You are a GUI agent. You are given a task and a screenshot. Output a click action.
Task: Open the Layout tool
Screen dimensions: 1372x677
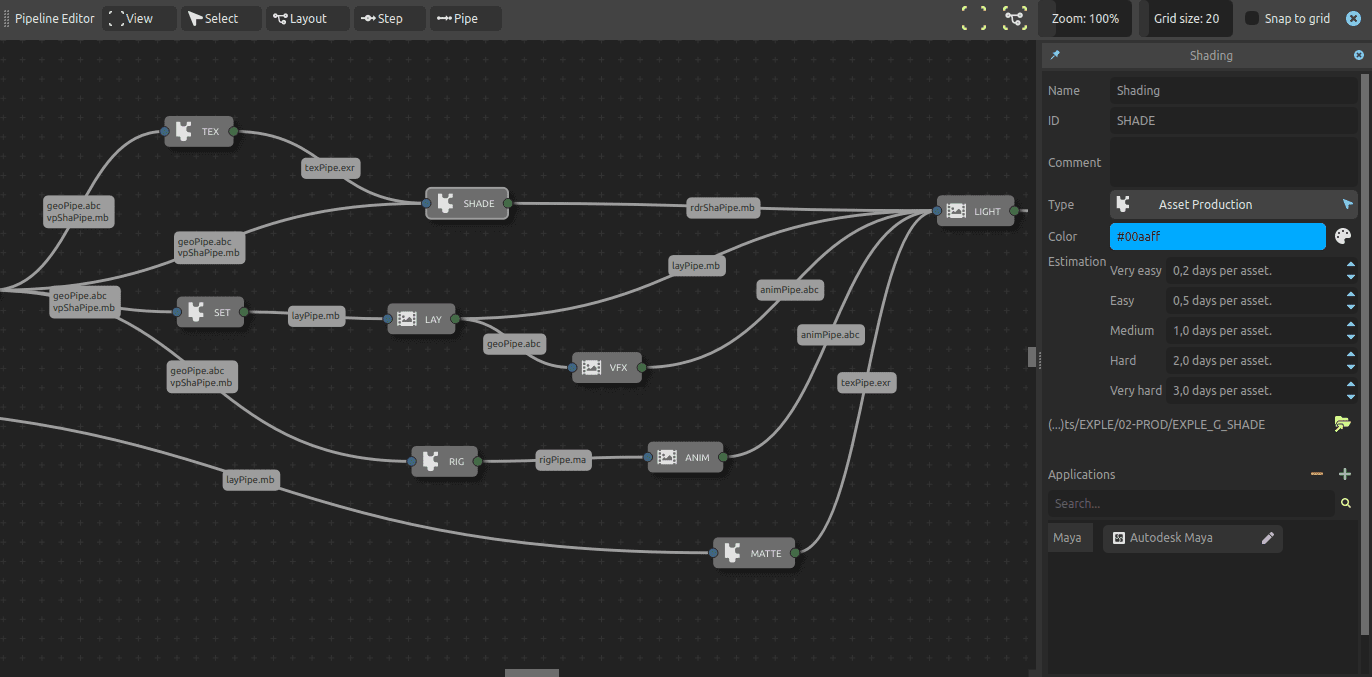306,18
